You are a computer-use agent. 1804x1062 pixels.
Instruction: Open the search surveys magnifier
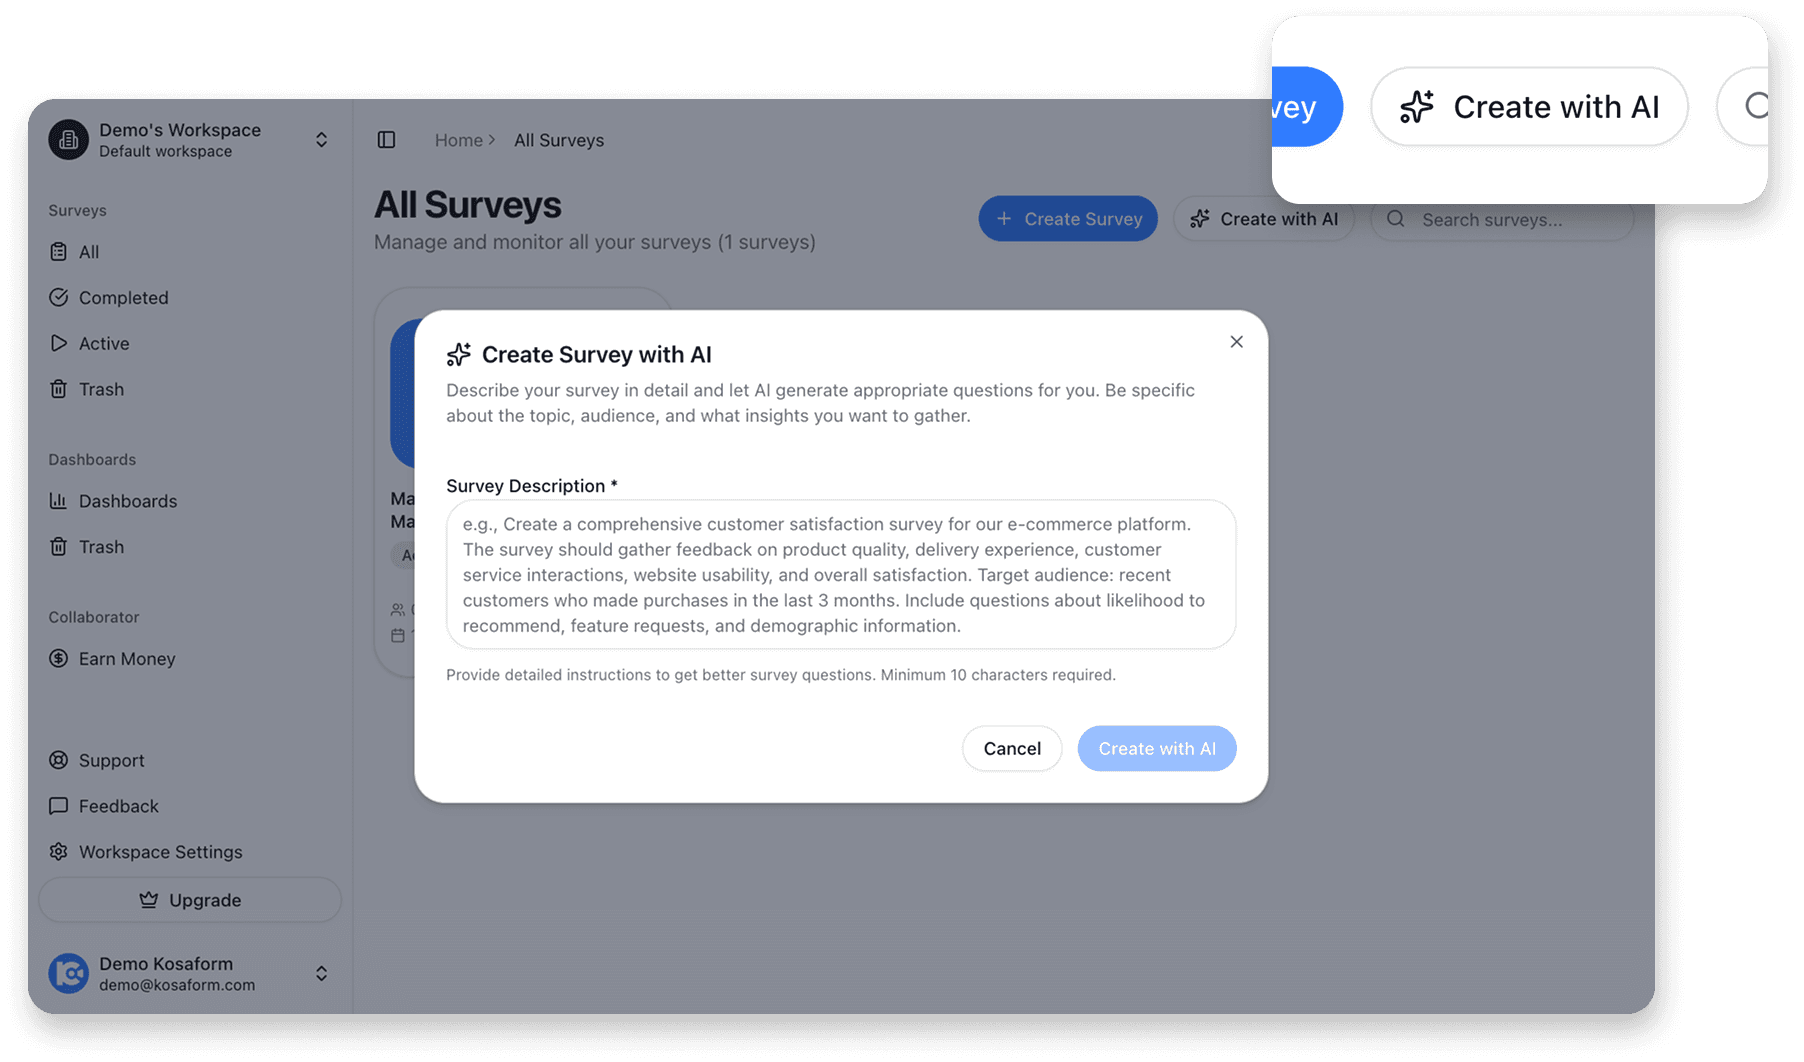click(1395, 219)
